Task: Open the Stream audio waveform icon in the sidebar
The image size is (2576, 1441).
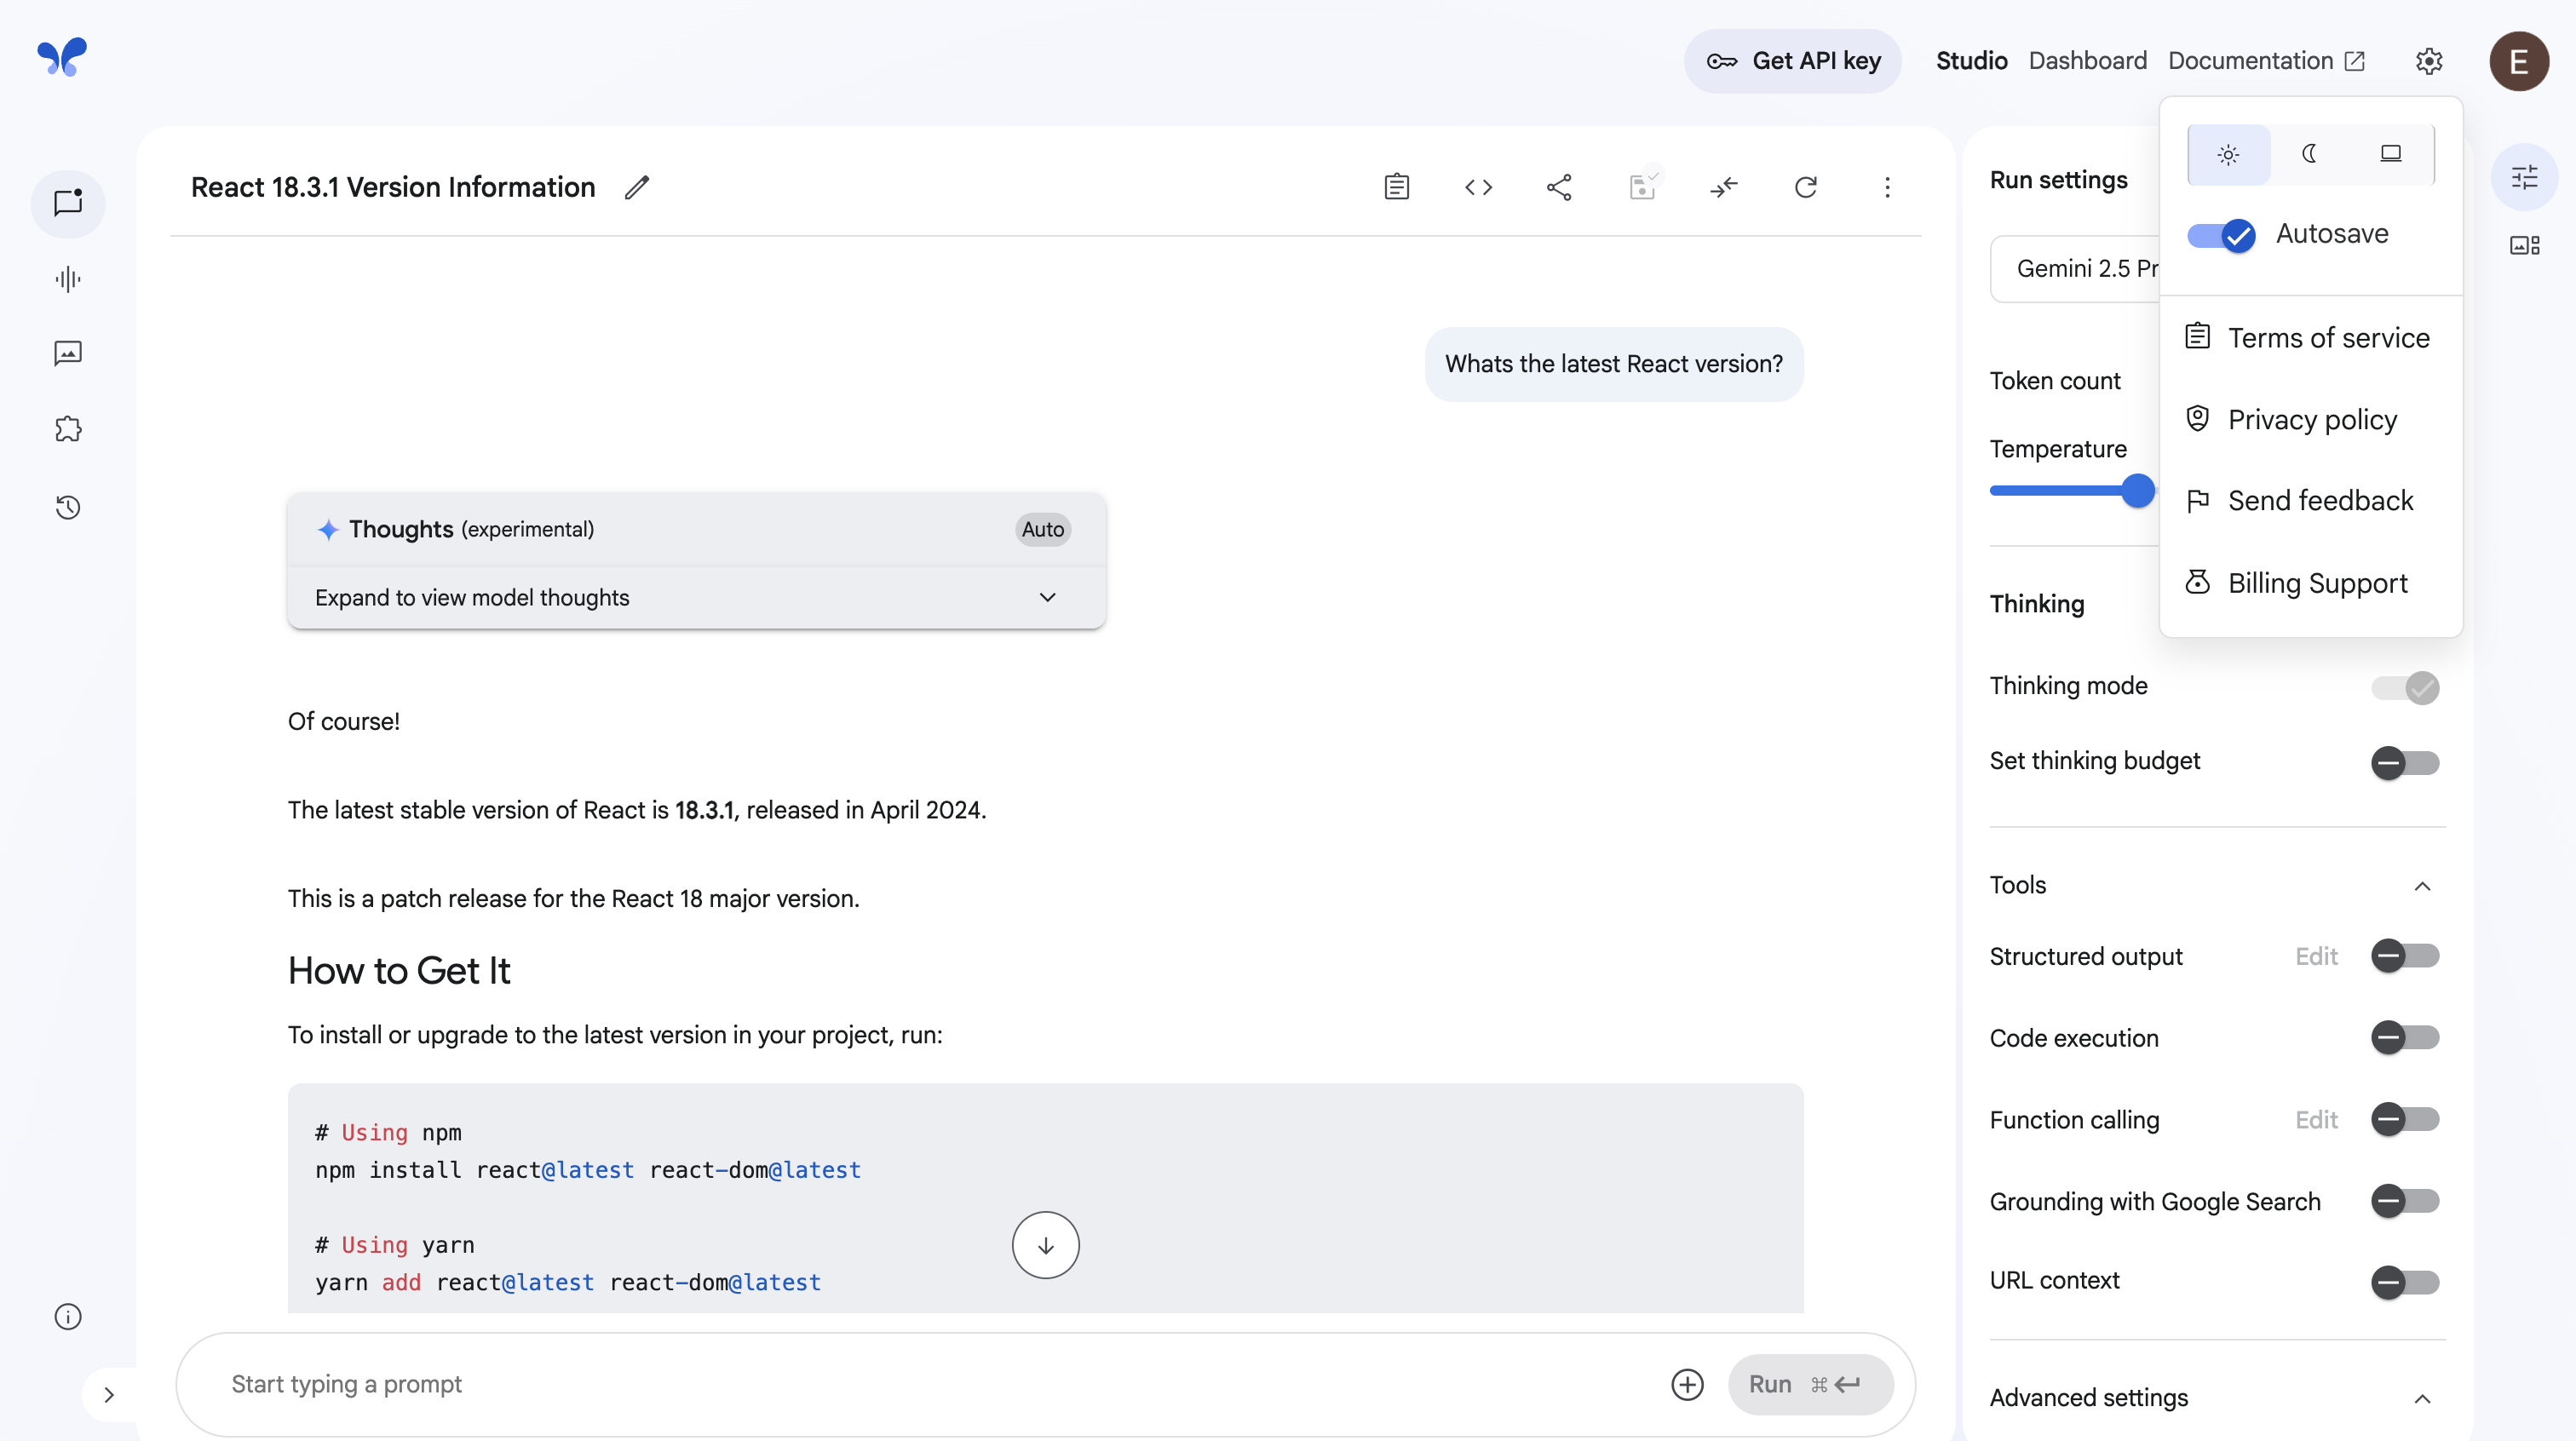Action: click(x=68, y=279)
